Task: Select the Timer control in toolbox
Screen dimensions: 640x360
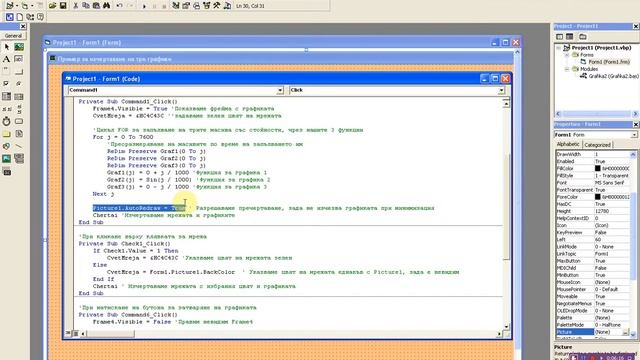Action: (x=7, y=121)
